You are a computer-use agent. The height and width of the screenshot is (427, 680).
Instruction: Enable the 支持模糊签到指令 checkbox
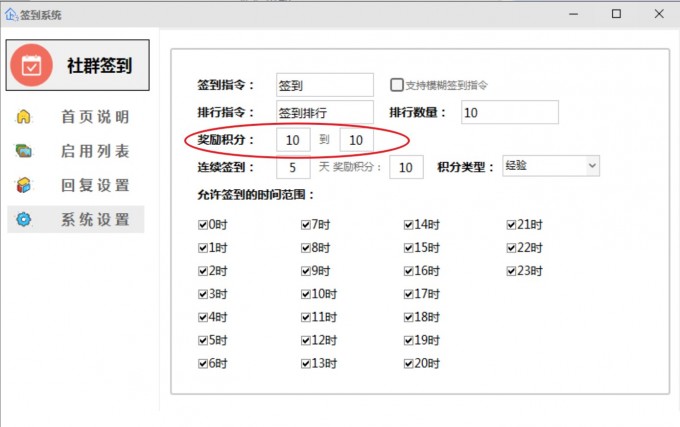click(397, 85)
